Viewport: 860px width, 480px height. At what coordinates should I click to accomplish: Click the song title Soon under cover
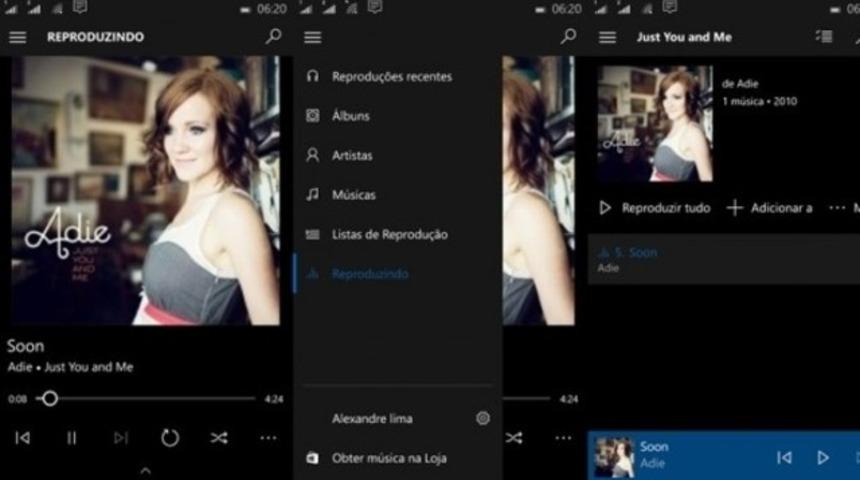coord(25,346)
